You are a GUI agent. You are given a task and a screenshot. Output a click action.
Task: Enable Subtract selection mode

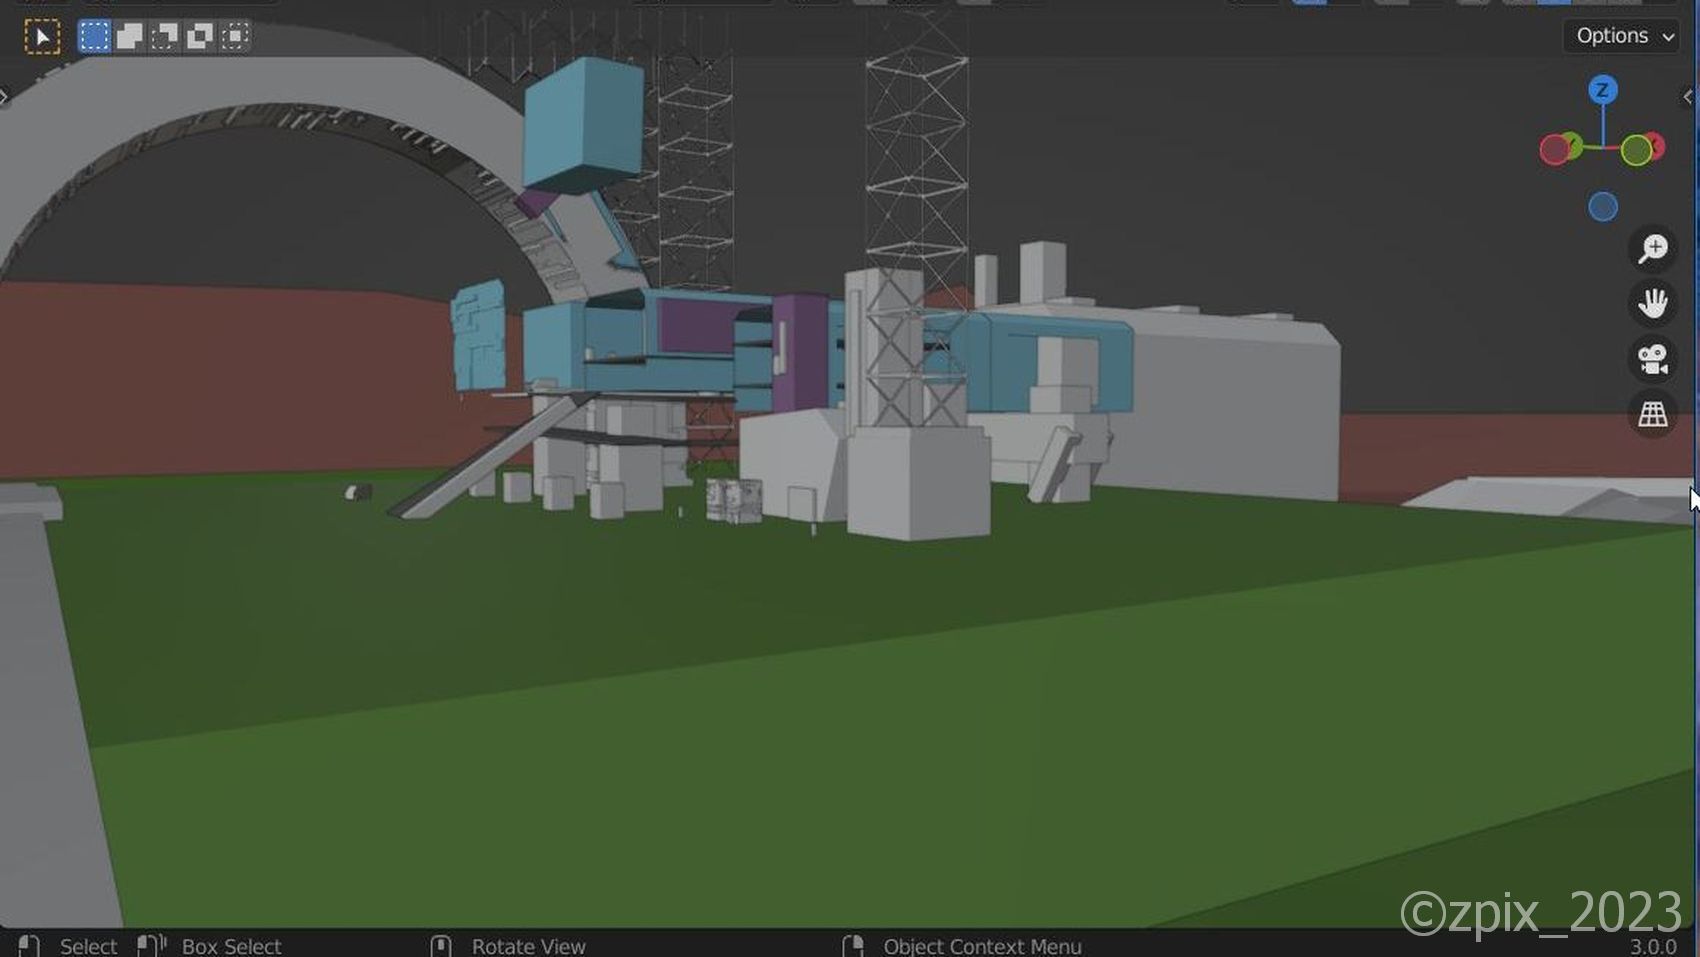click(164, 37)
